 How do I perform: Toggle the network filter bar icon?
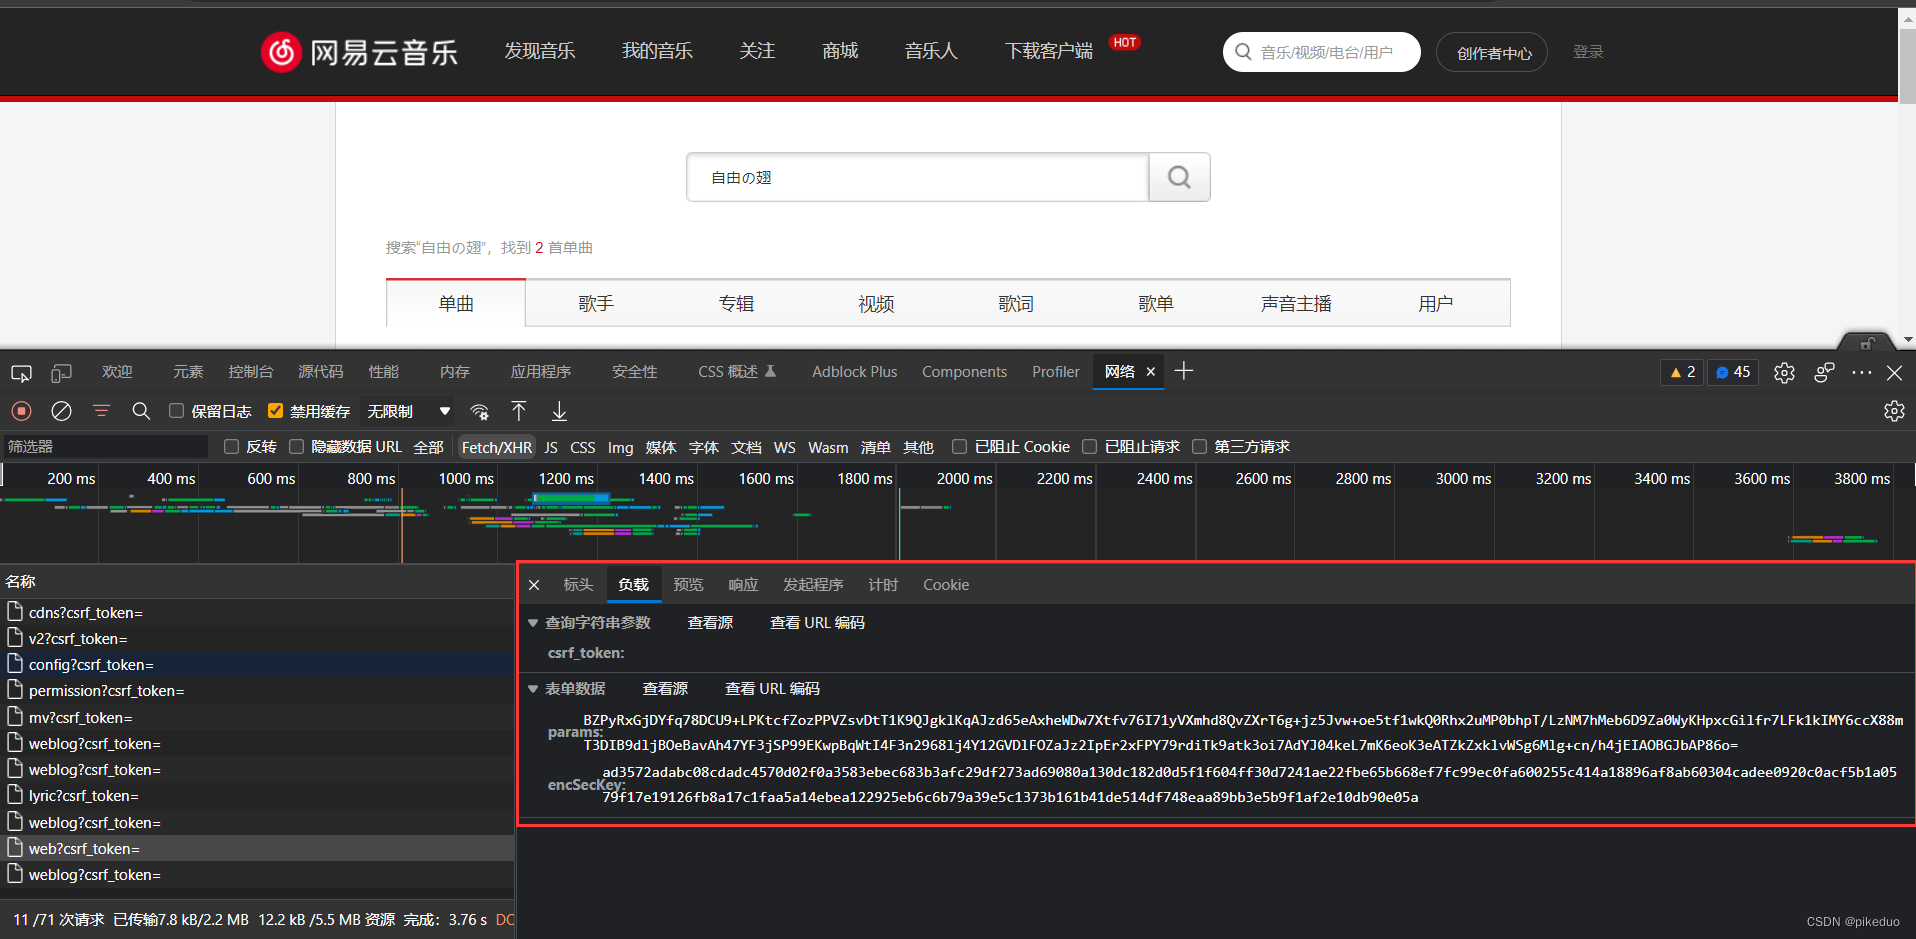click(x=101, y=411)
